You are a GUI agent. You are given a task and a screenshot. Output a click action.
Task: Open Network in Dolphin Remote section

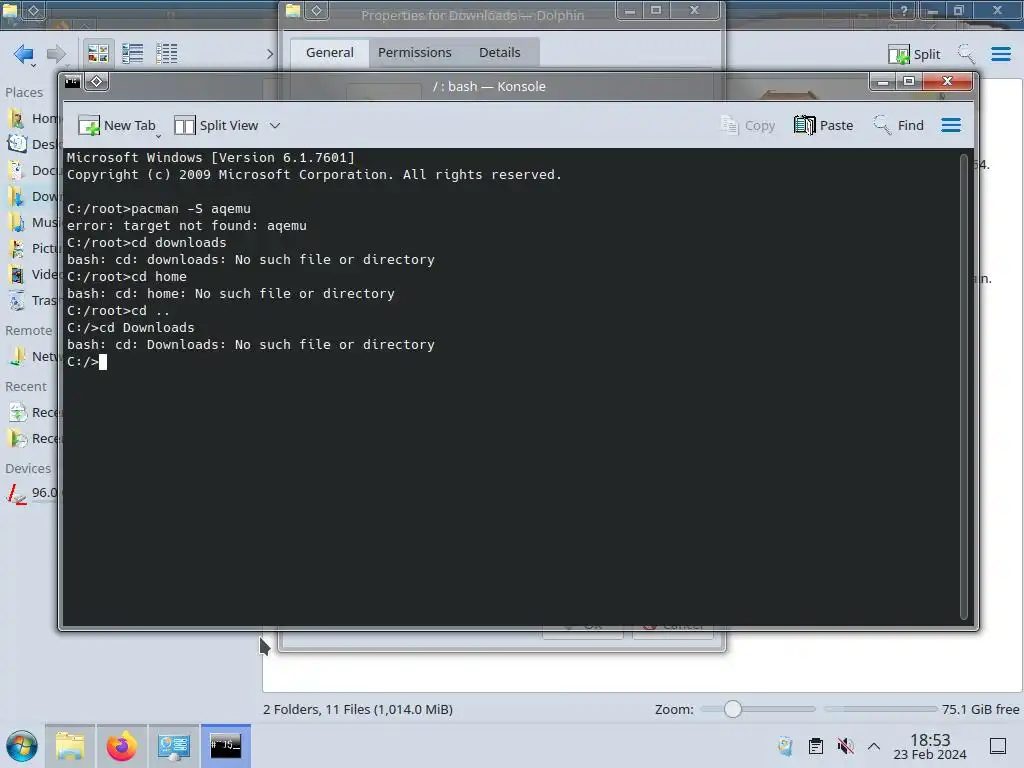pos(33,357)
